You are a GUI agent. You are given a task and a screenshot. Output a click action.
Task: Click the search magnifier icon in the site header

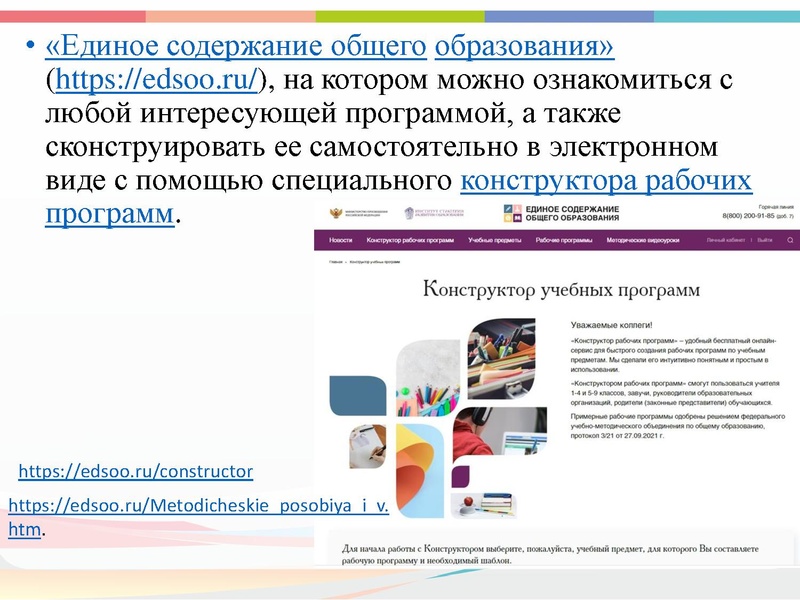(789, 241)
